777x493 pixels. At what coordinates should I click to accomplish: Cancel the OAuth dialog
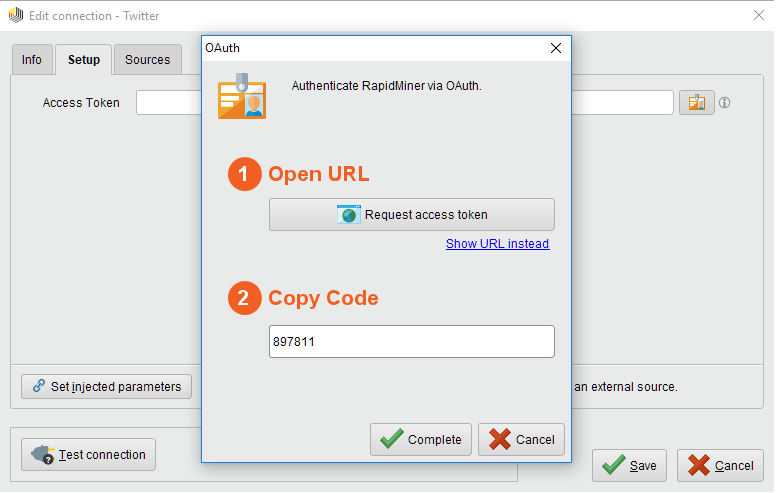521,439
